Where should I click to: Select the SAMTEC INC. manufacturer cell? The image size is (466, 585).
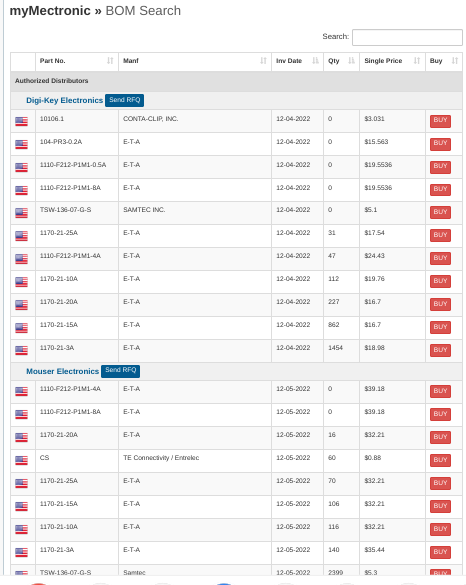click(195, 213)
